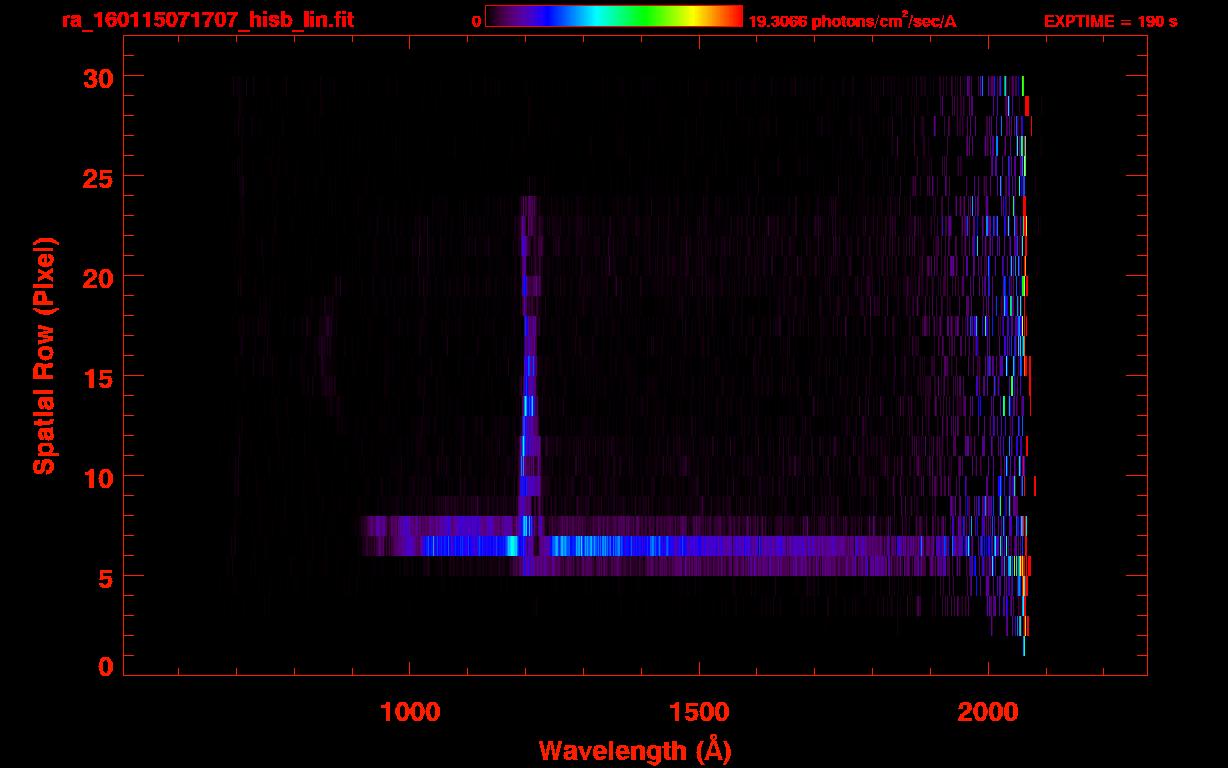The image size is (1228, 768).
Task: Click the filename ra_160115071707_hisb_lin.fit
Action: [x=207, y=20]
